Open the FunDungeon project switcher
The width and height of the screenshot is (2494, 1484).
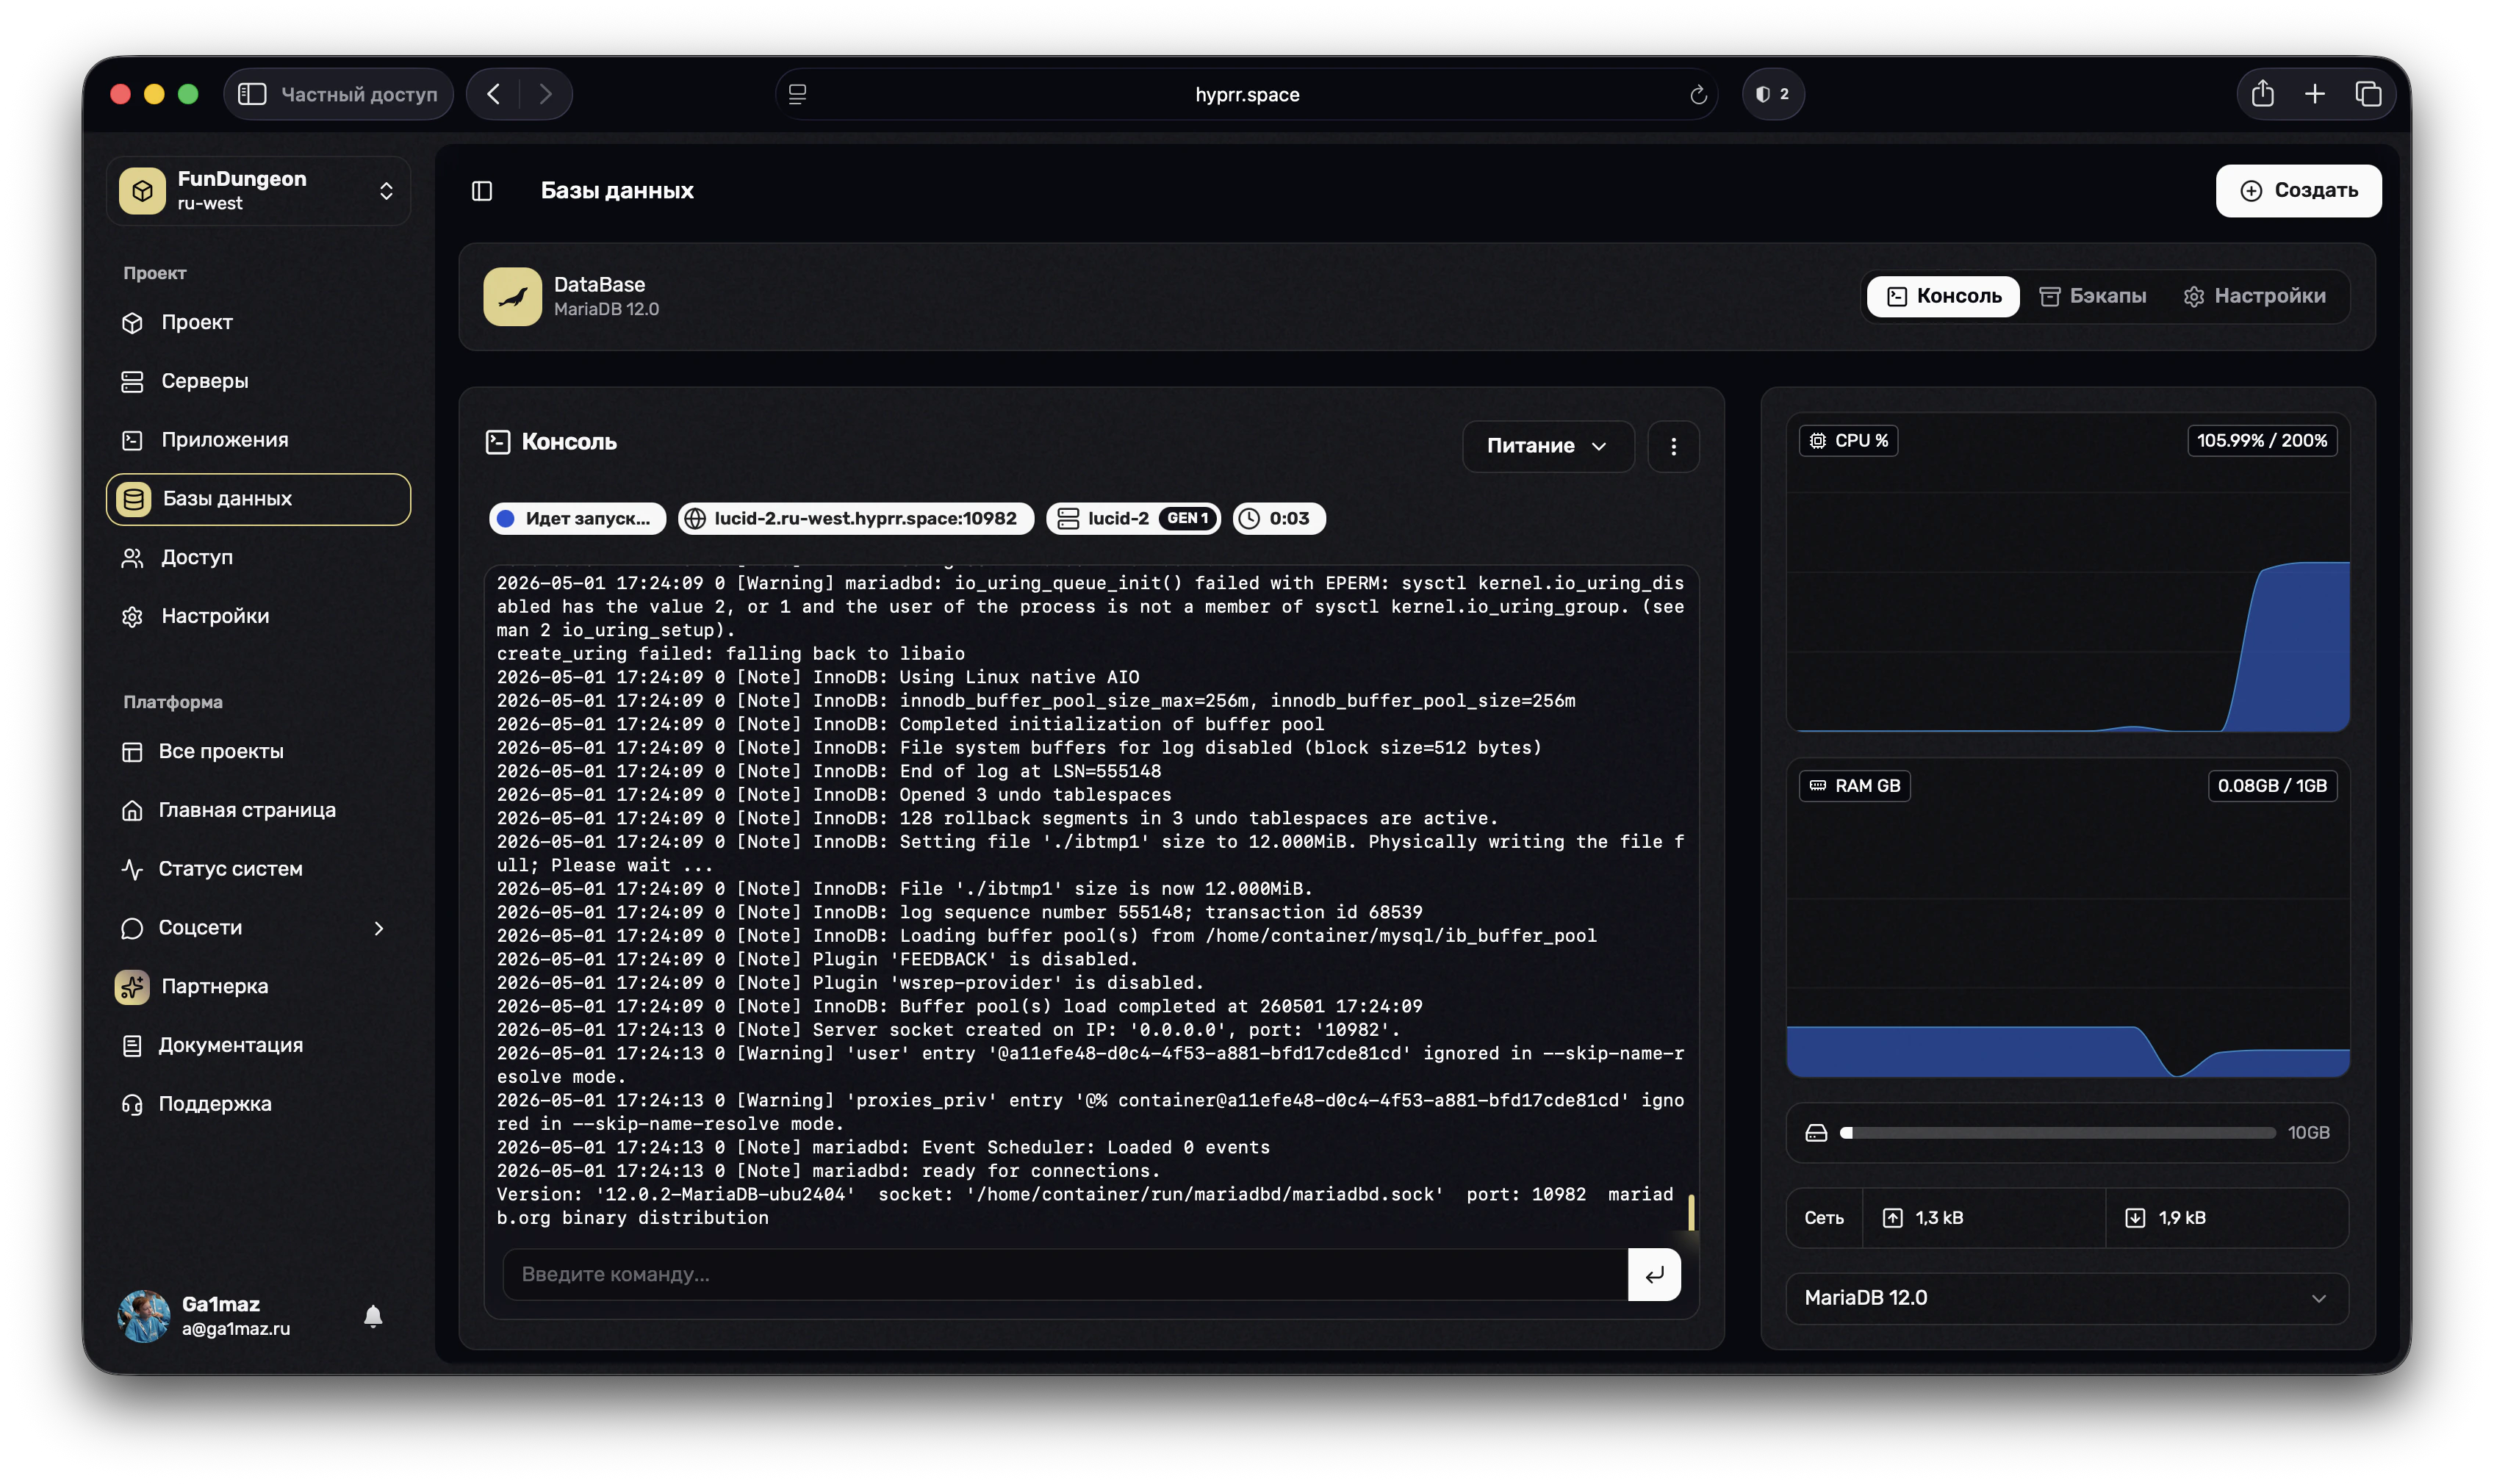click(258, 190)
